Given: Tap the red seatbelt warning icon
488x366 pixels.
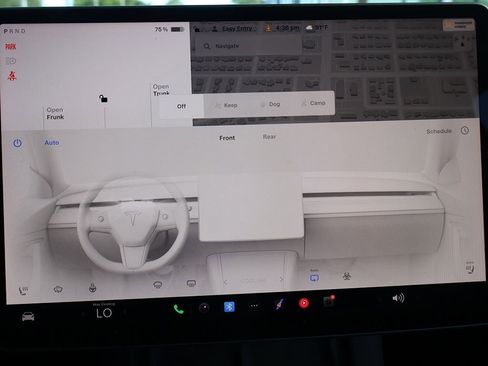Looking at the screenshot, I should pyautogui.click(x=12, y=76).
